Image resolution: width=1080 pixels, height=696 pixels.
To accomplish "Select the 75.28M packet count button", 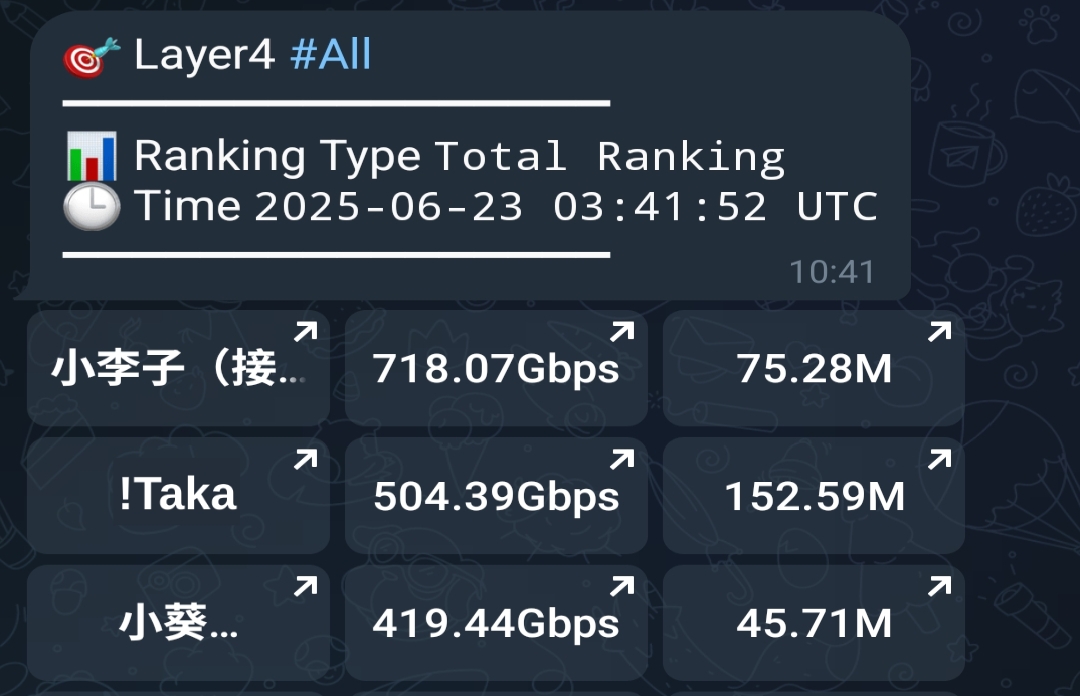I will coord(813,367).
